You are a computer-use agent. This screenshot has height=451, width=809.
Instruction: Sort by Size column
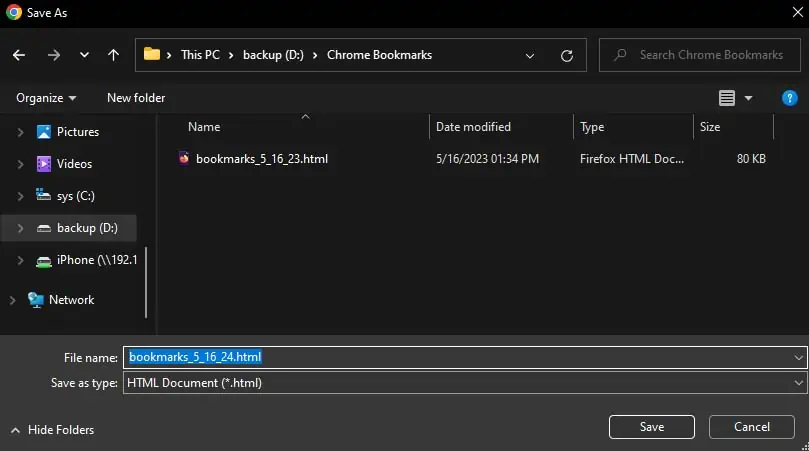point(710,127)
